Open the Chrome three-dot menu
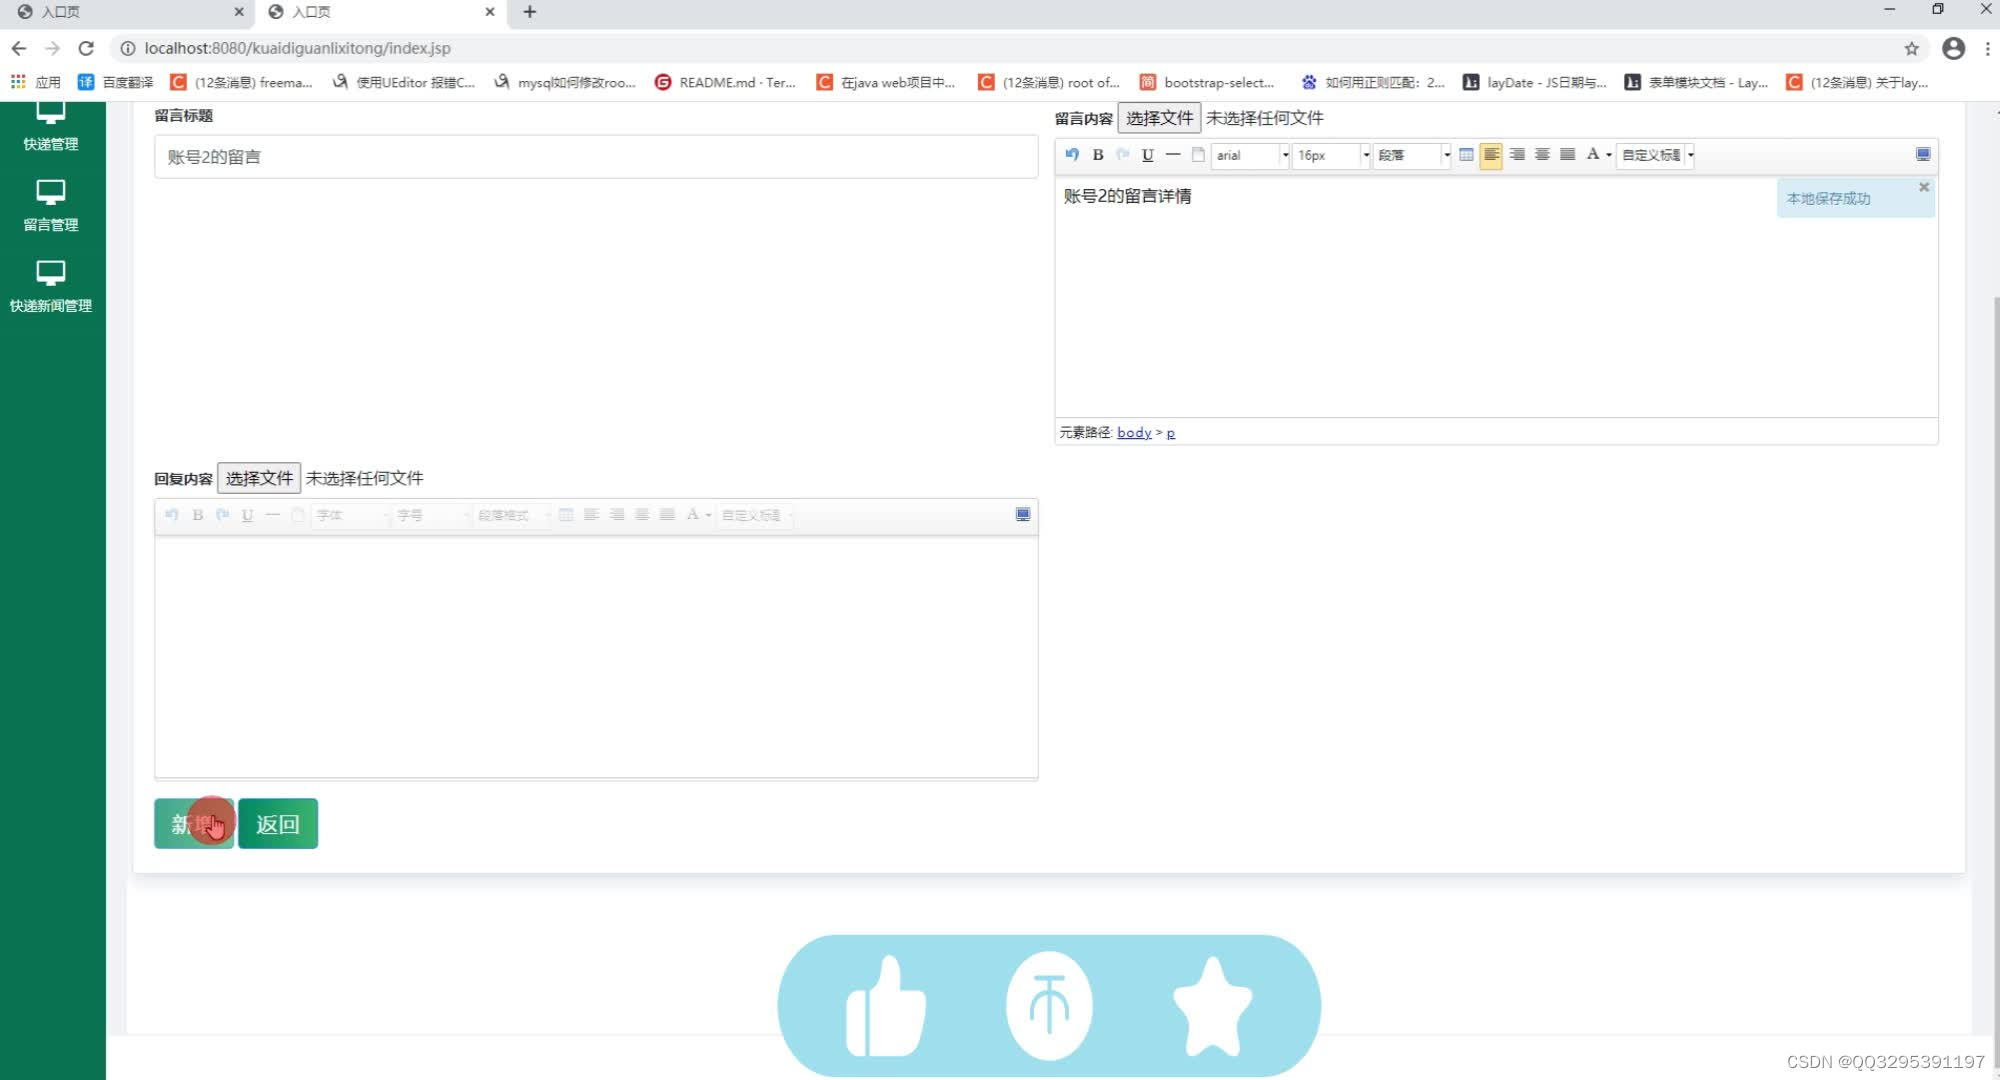 [x=1987, y=48]
